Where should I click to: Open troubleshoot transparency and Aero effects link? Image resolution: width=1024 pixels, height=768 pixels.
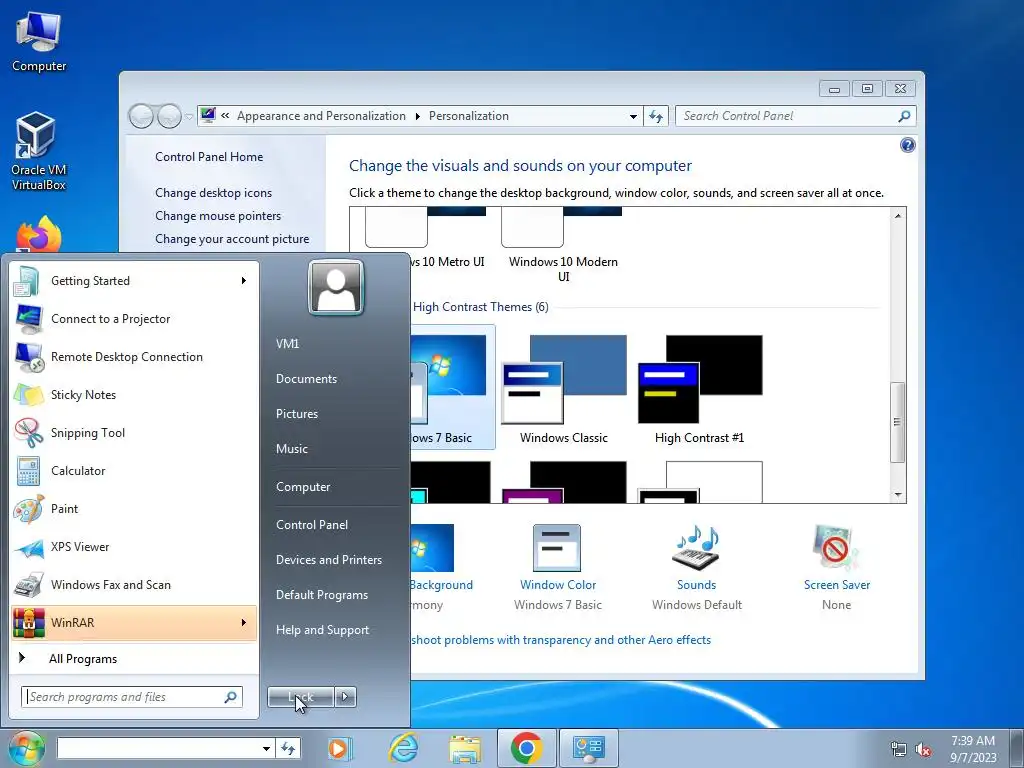[x=560, y=640]
